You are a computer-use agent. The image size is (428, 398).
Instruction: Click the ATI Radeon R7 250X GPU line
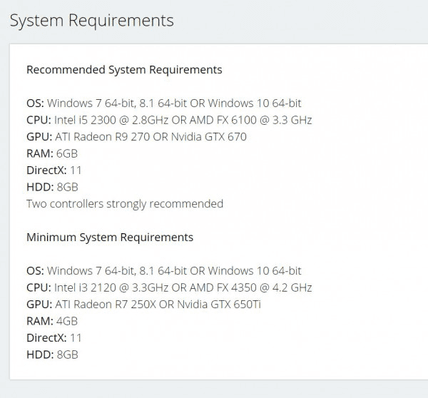pos(144,304)
